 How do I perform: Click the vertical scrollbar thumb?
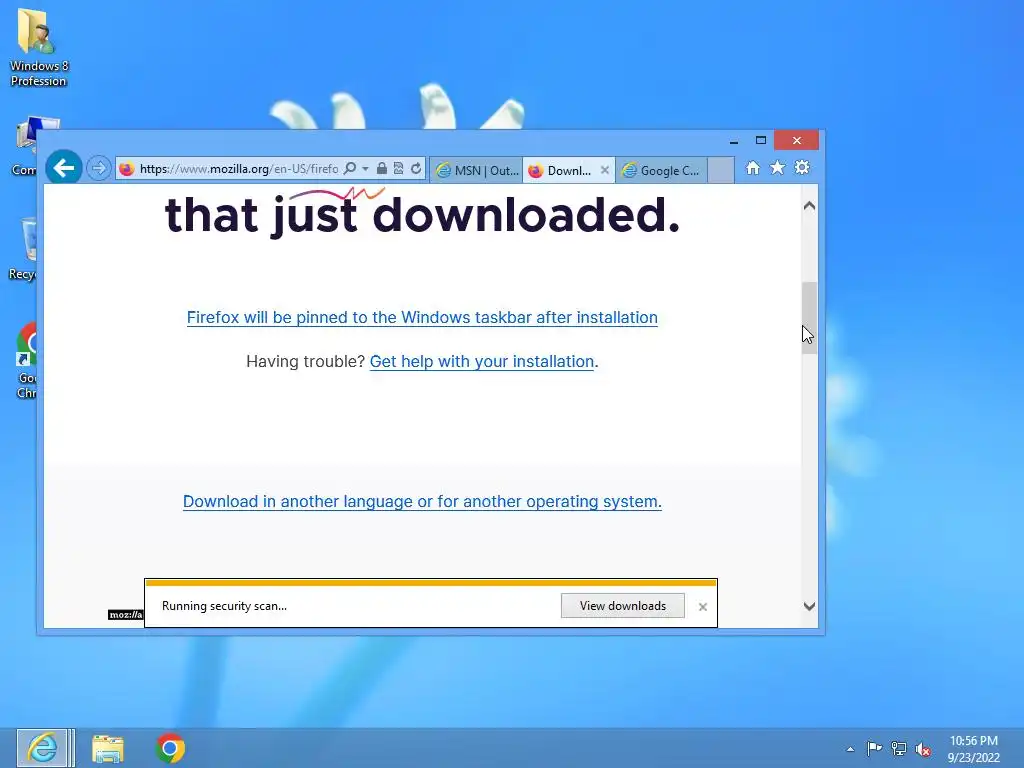point(809,318)
